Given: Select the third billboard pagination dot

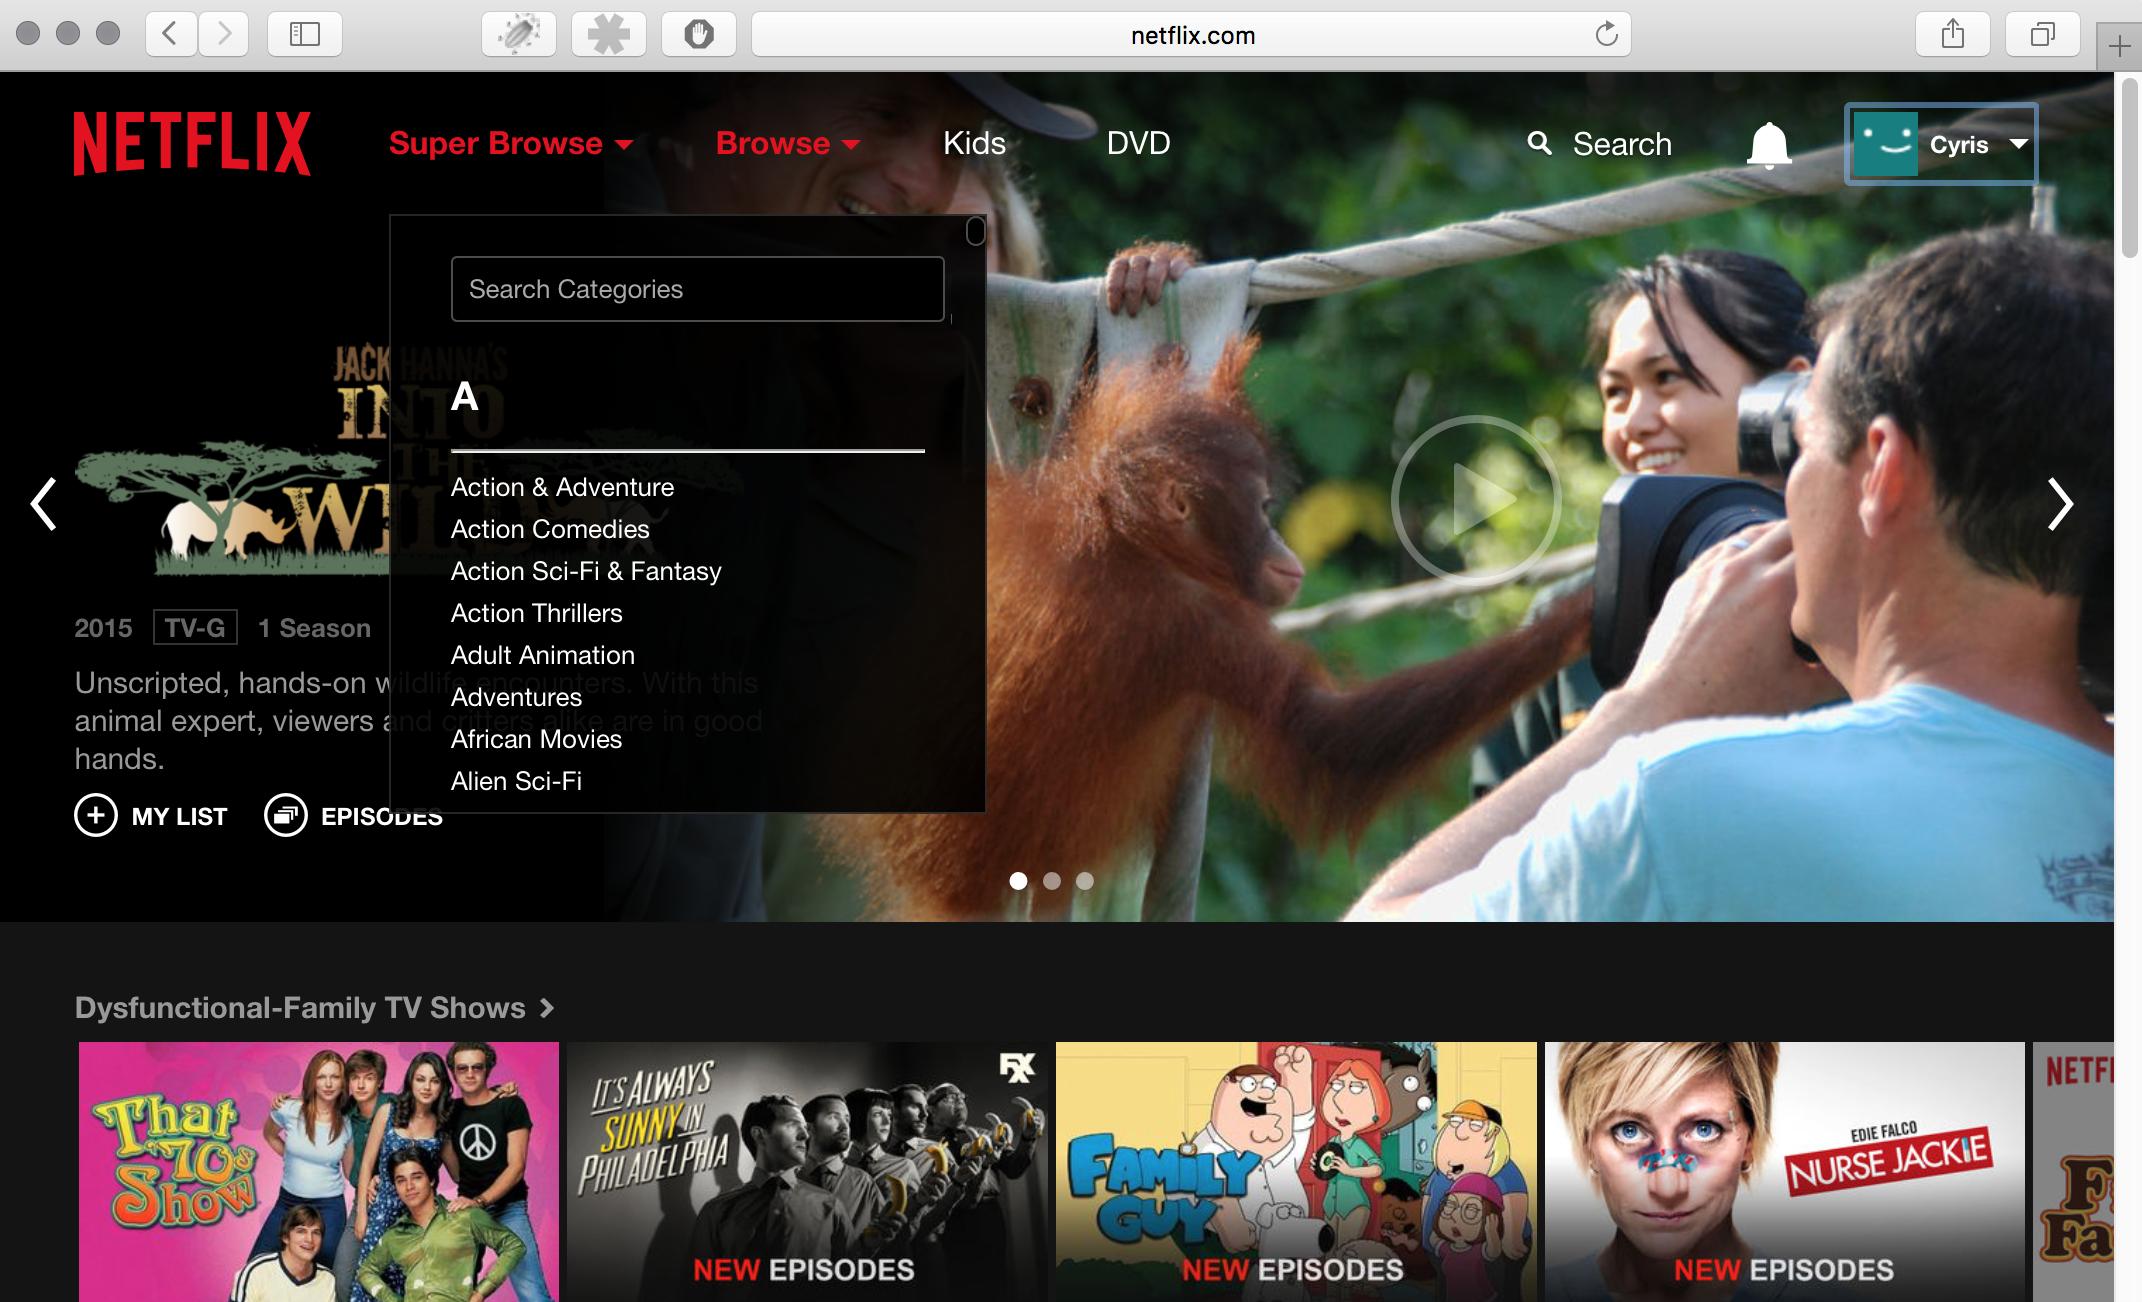Looking at the screenshot, I should 1085,881.
